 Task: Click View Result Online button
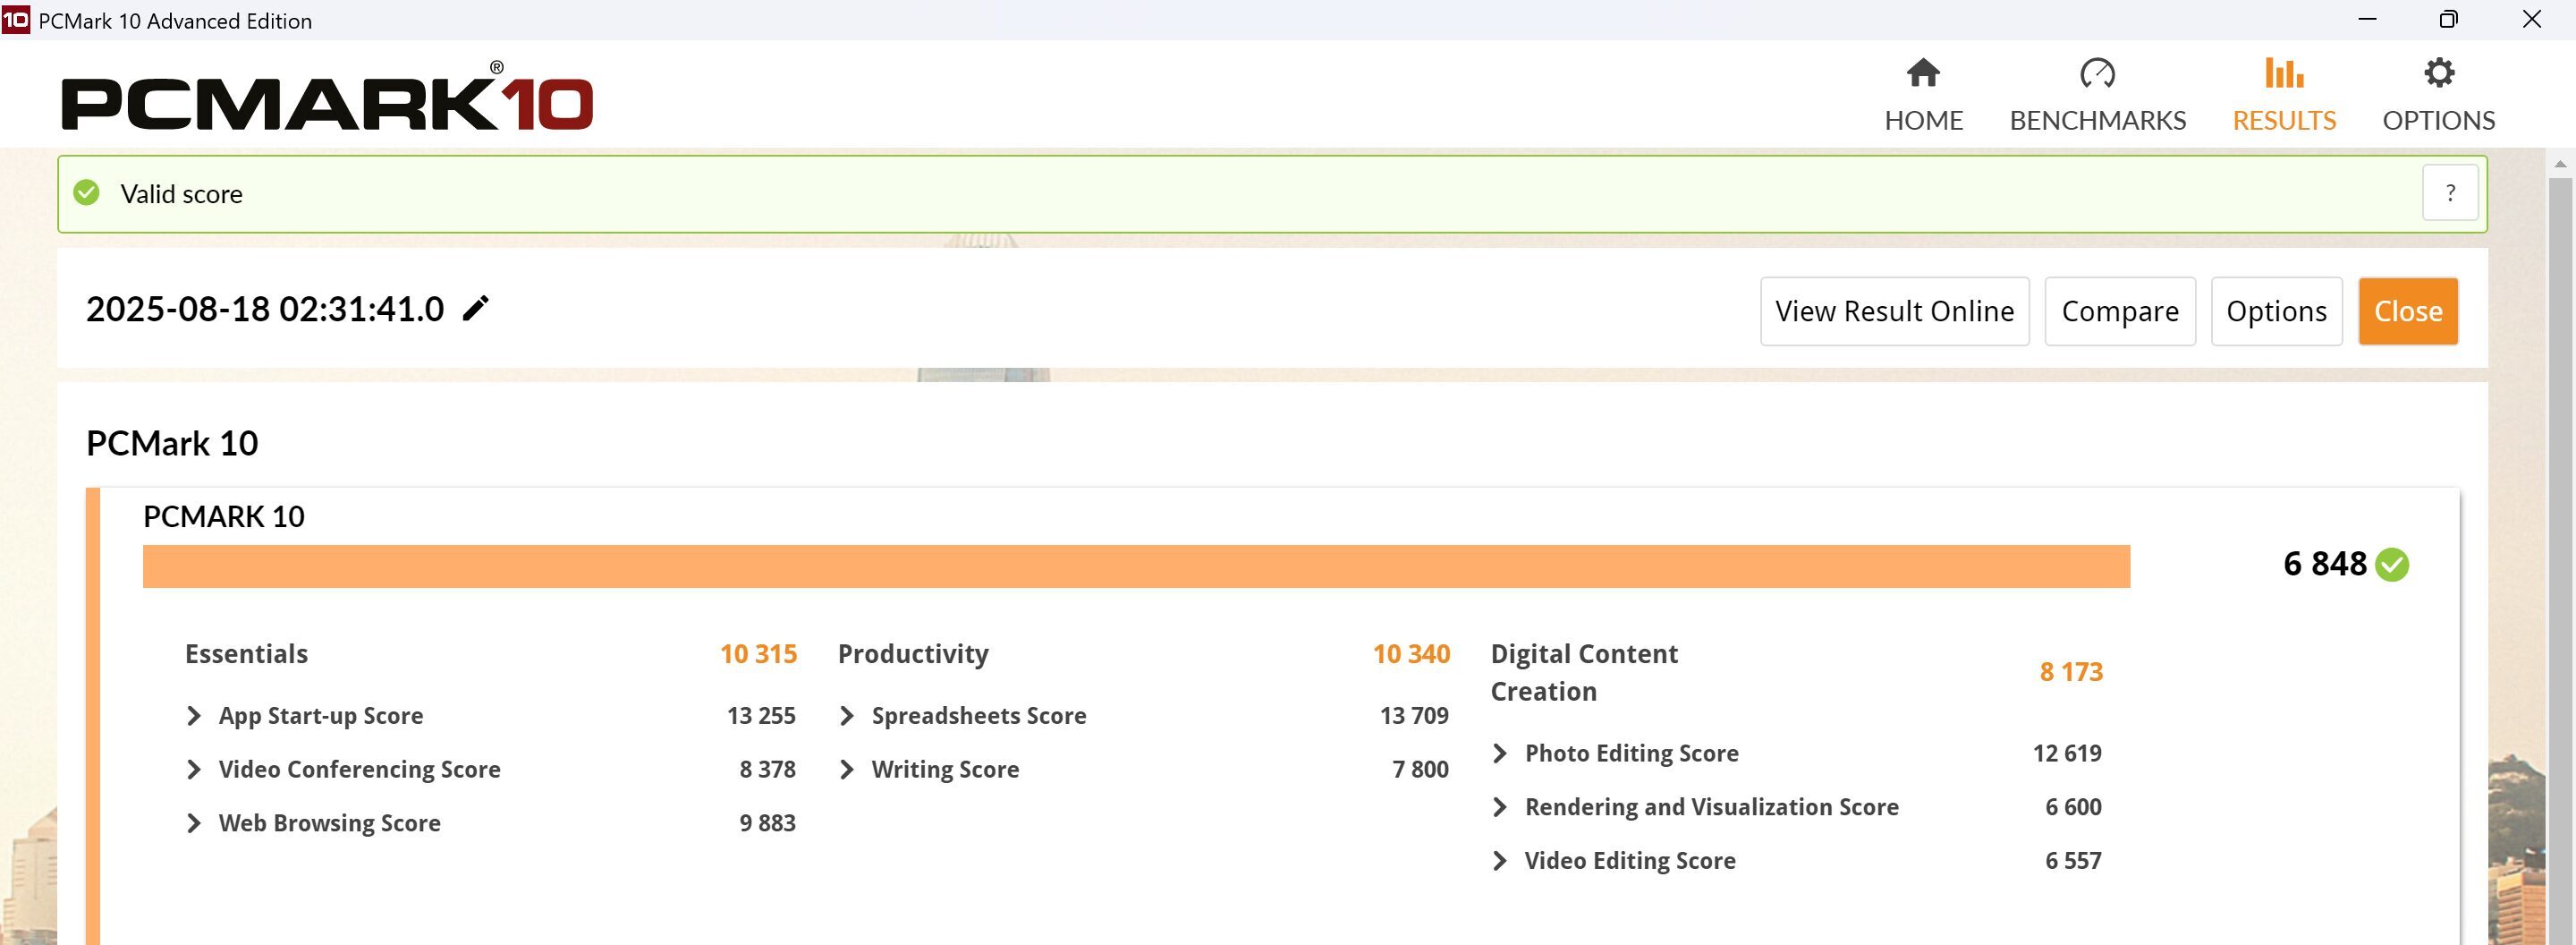pos(1894,311)
